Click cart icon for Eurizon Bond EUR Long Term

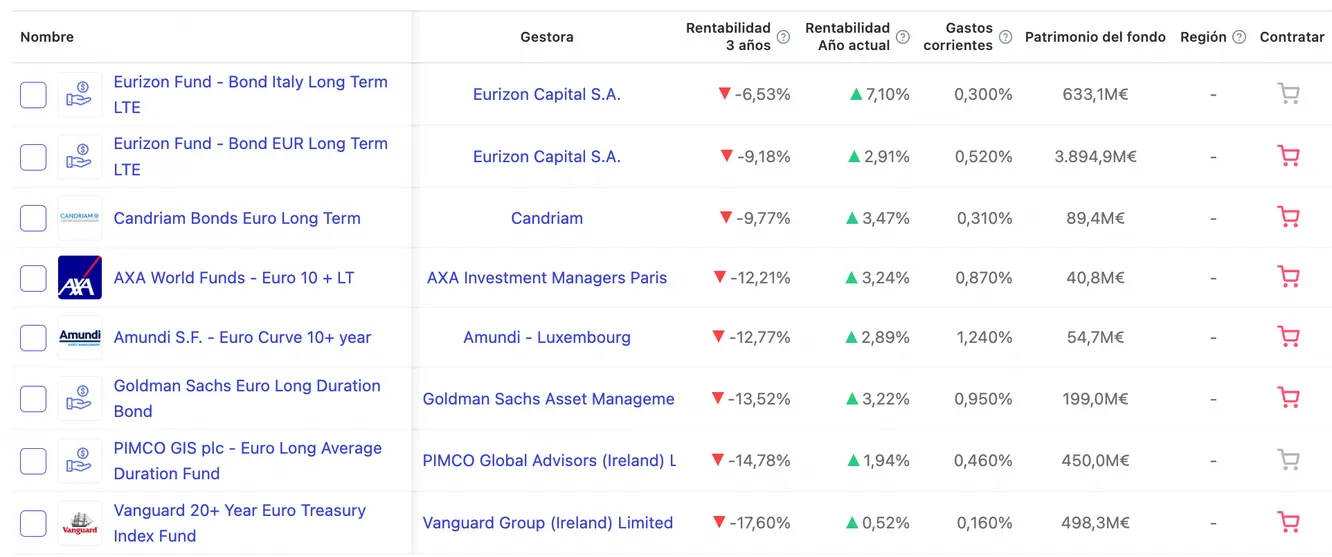[x=1288, y=157]
